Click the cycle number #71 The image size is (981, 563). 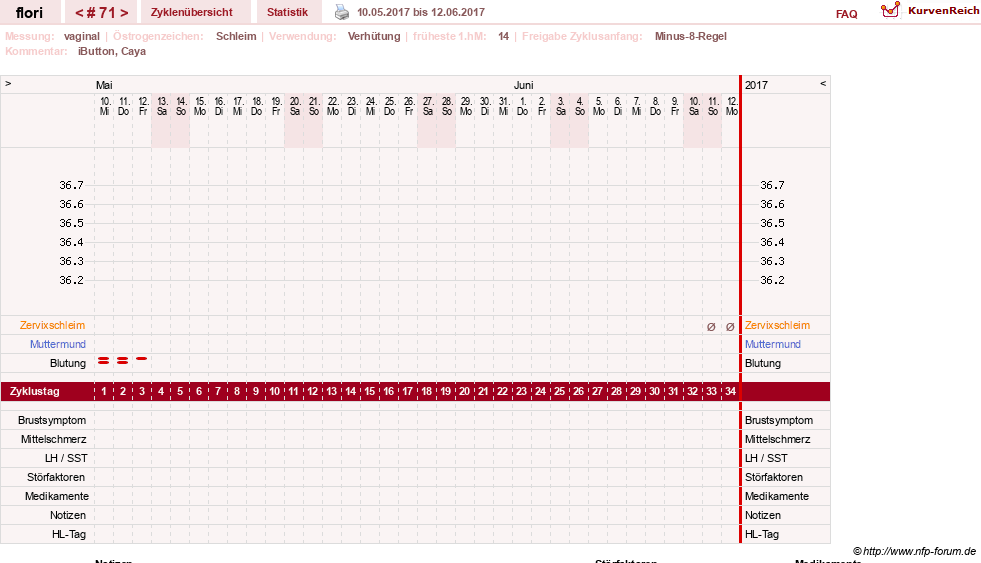[x=101, y=13]
